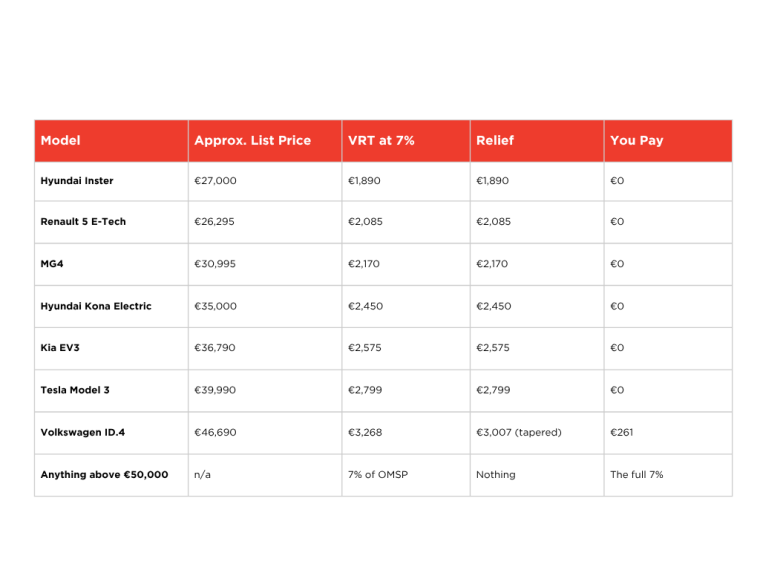Viewport: 760px width, 570px height.
Task: Click Hyundai Inster You Pay €0
Action: point(617,181)
